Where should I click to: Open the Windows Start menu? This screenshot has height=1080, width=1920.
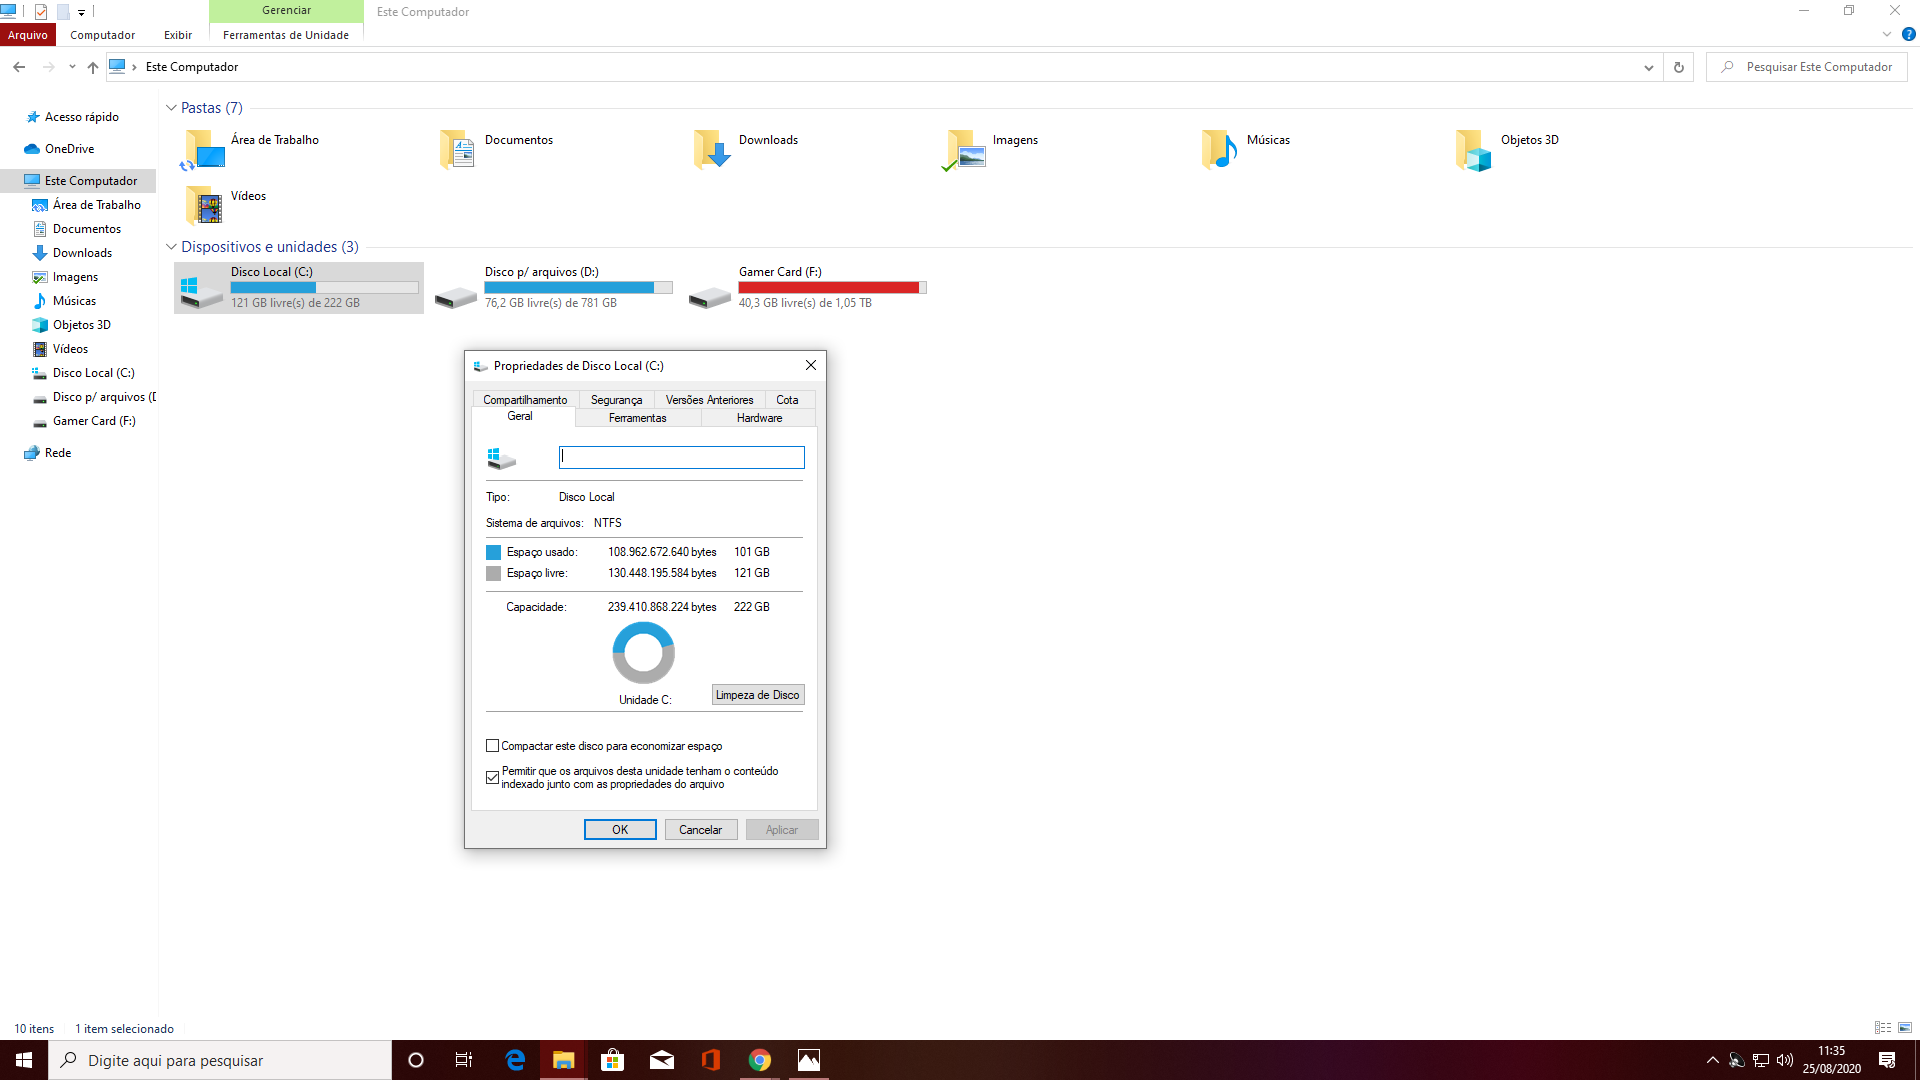click(24, 1060)
